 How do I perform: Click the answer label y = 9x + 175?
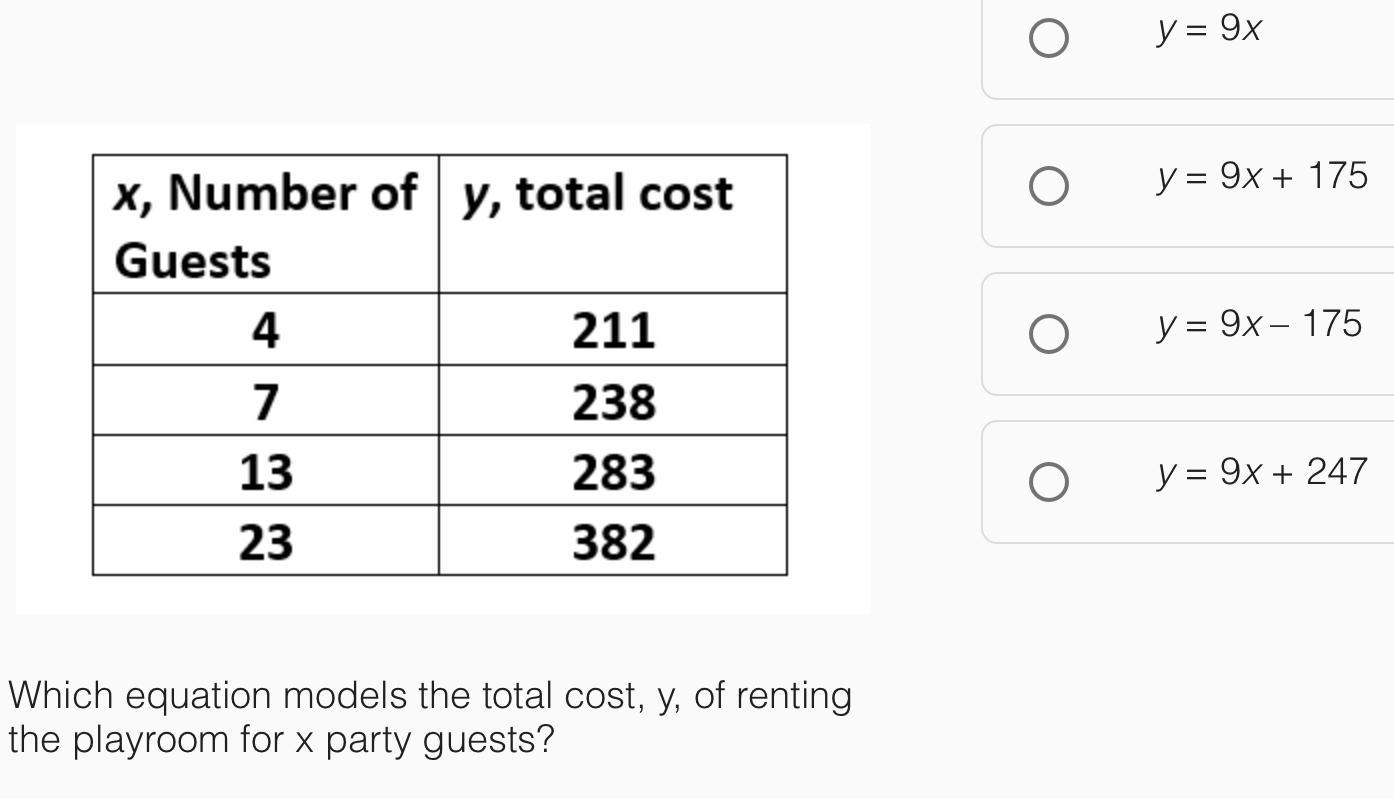click(x=1262, y=176)
